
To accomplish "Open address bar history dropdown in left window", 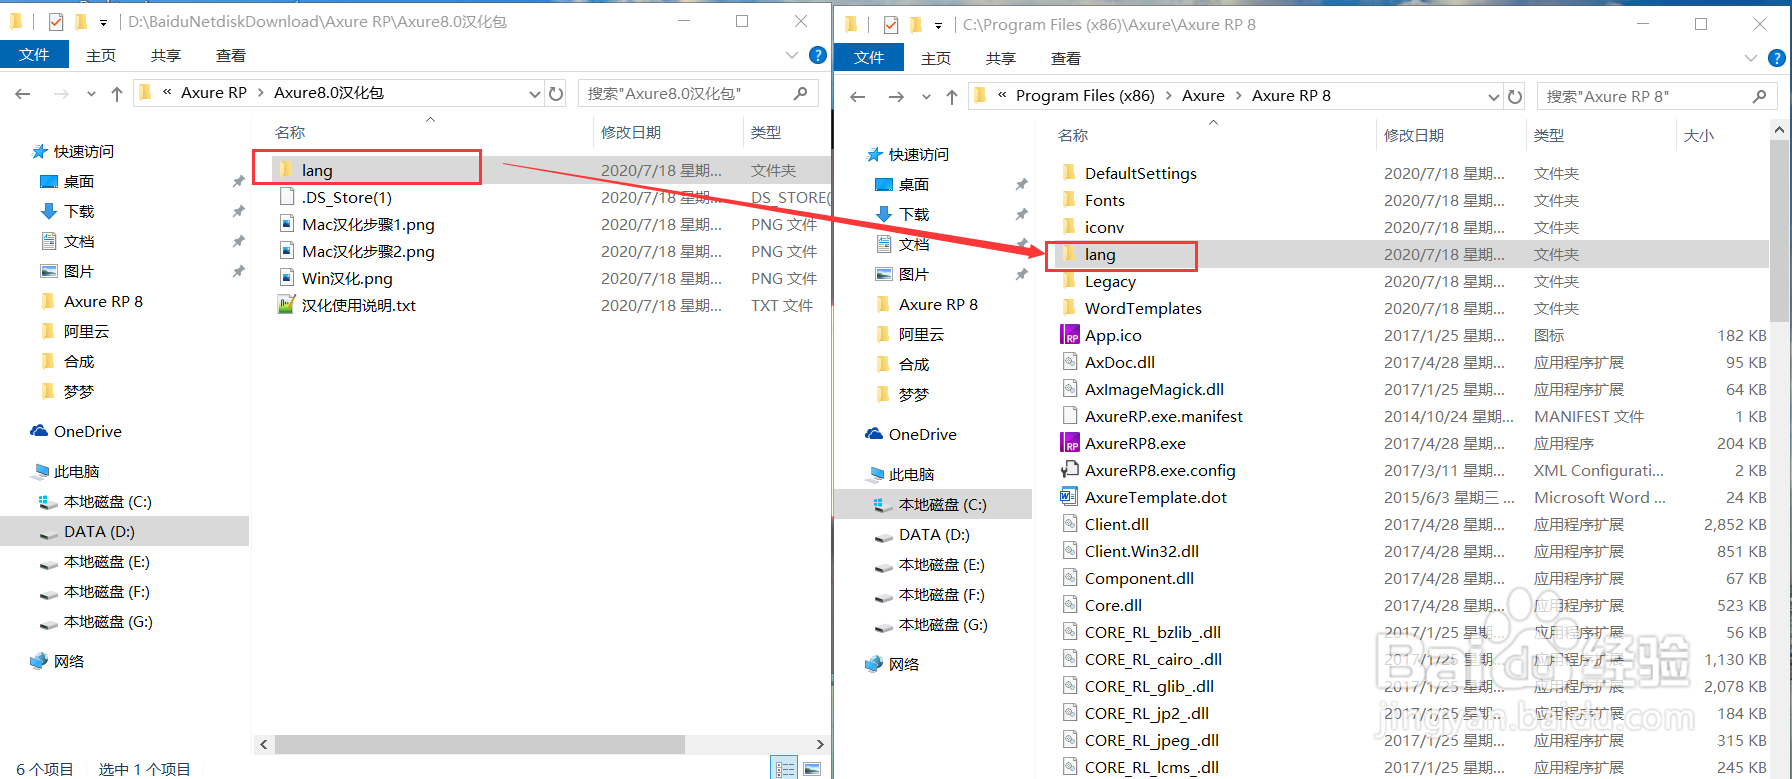I will pos(535,93).
